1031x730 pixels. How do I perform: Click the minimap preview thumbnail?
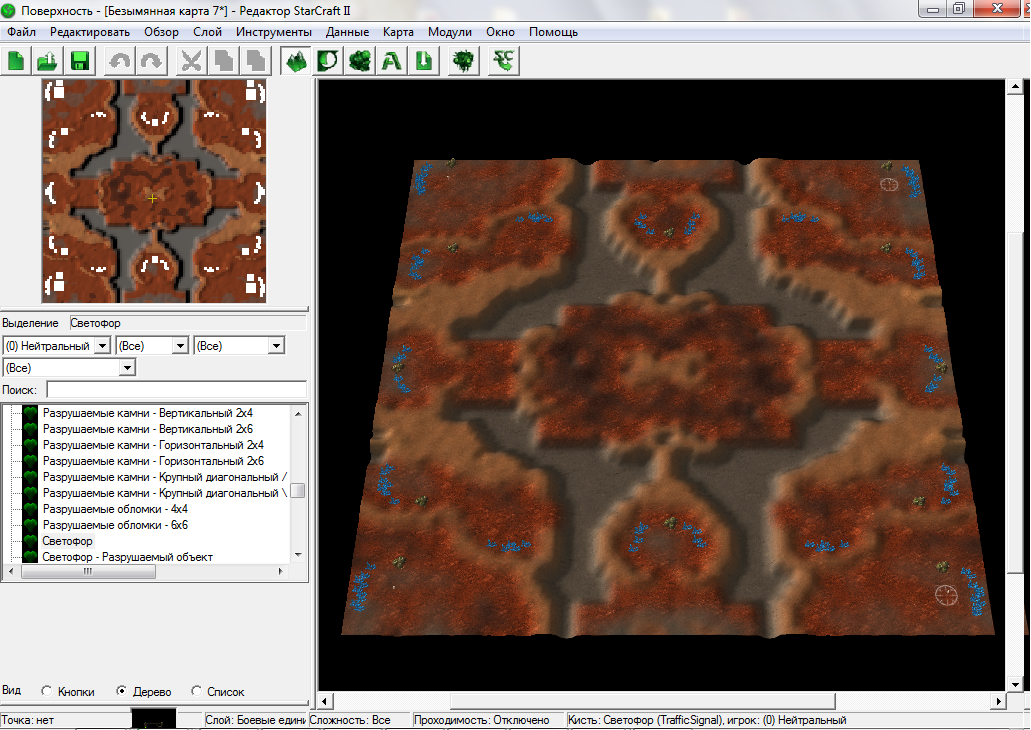click(x=154, y=191)
